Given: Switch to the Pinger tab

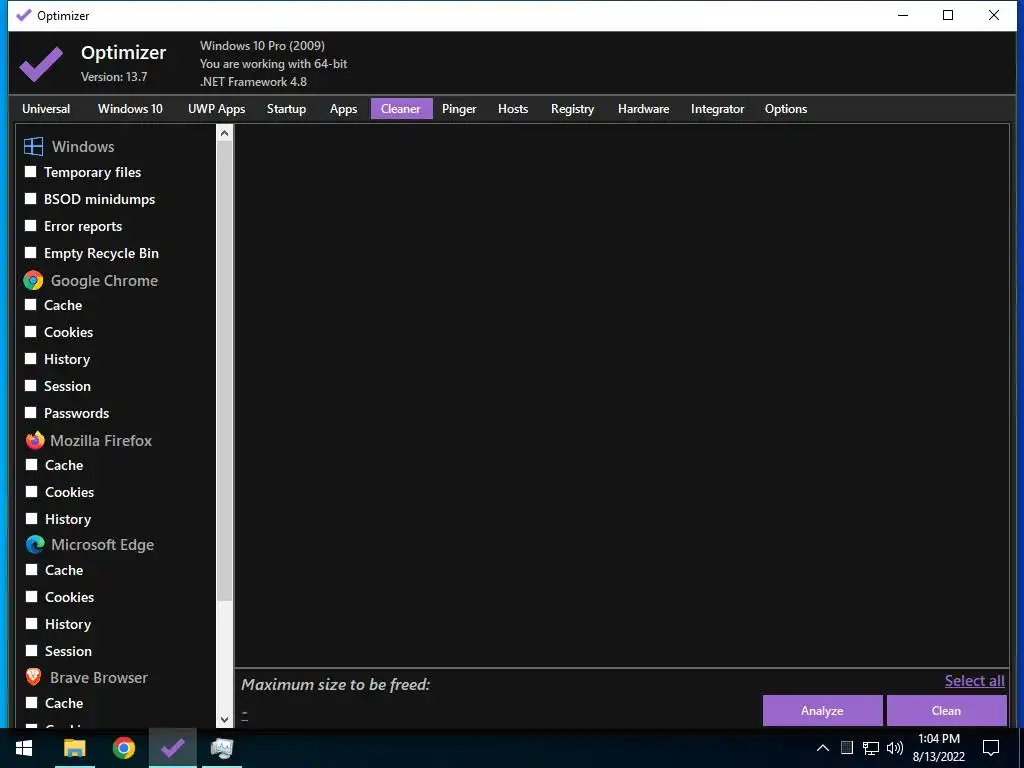Looking at the screenshot, I should 459,108.
